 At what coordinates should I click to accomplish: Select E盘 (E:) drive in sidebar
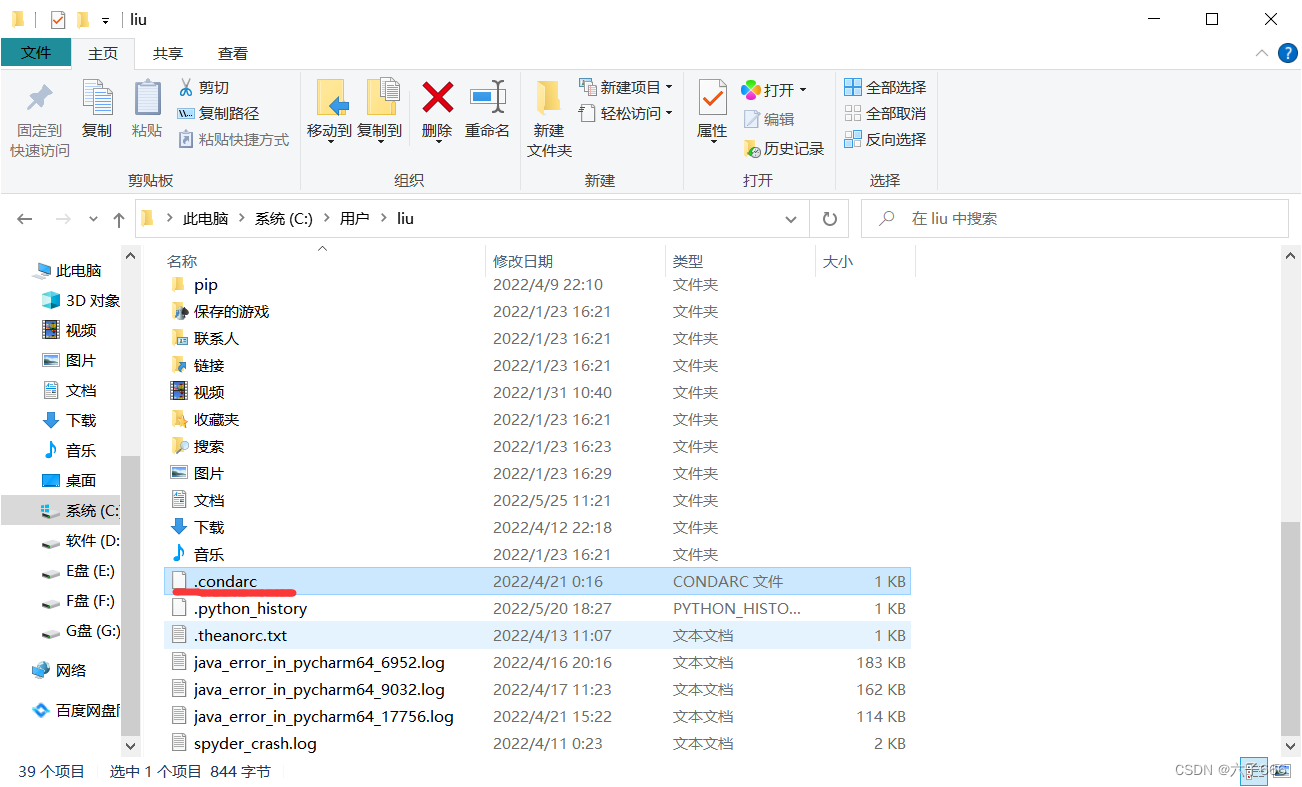click(78, 571)
